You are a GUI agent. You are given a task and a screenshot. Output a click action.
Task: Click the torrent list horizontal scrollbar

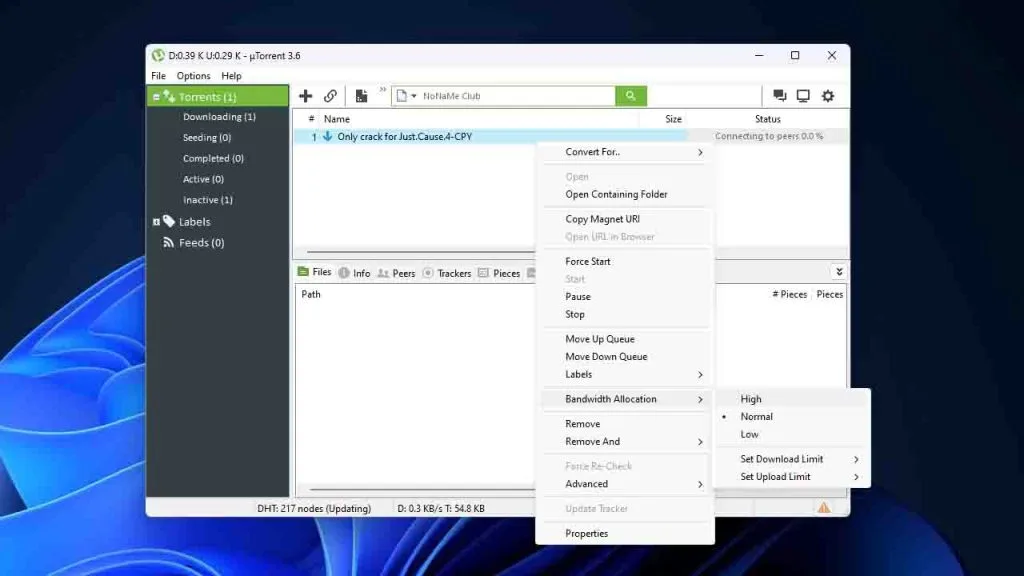click(421, 251)
